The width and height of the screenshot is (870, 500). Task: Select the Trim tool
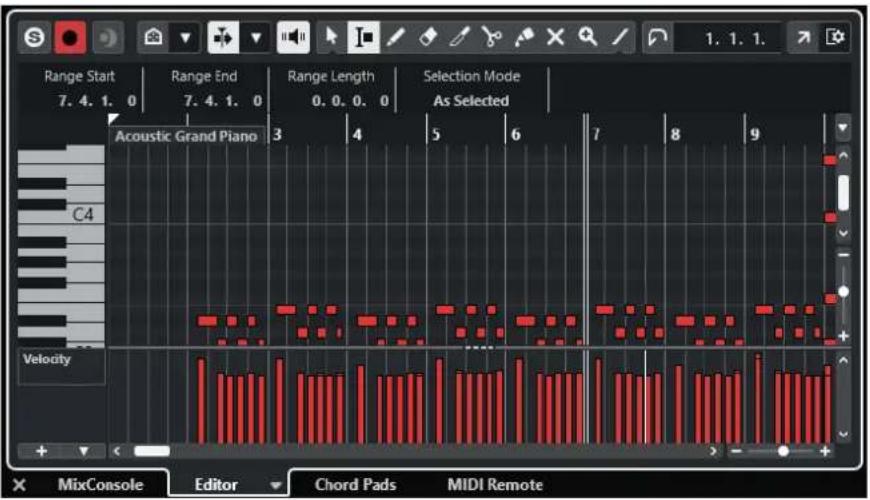[x=459, y=38]
